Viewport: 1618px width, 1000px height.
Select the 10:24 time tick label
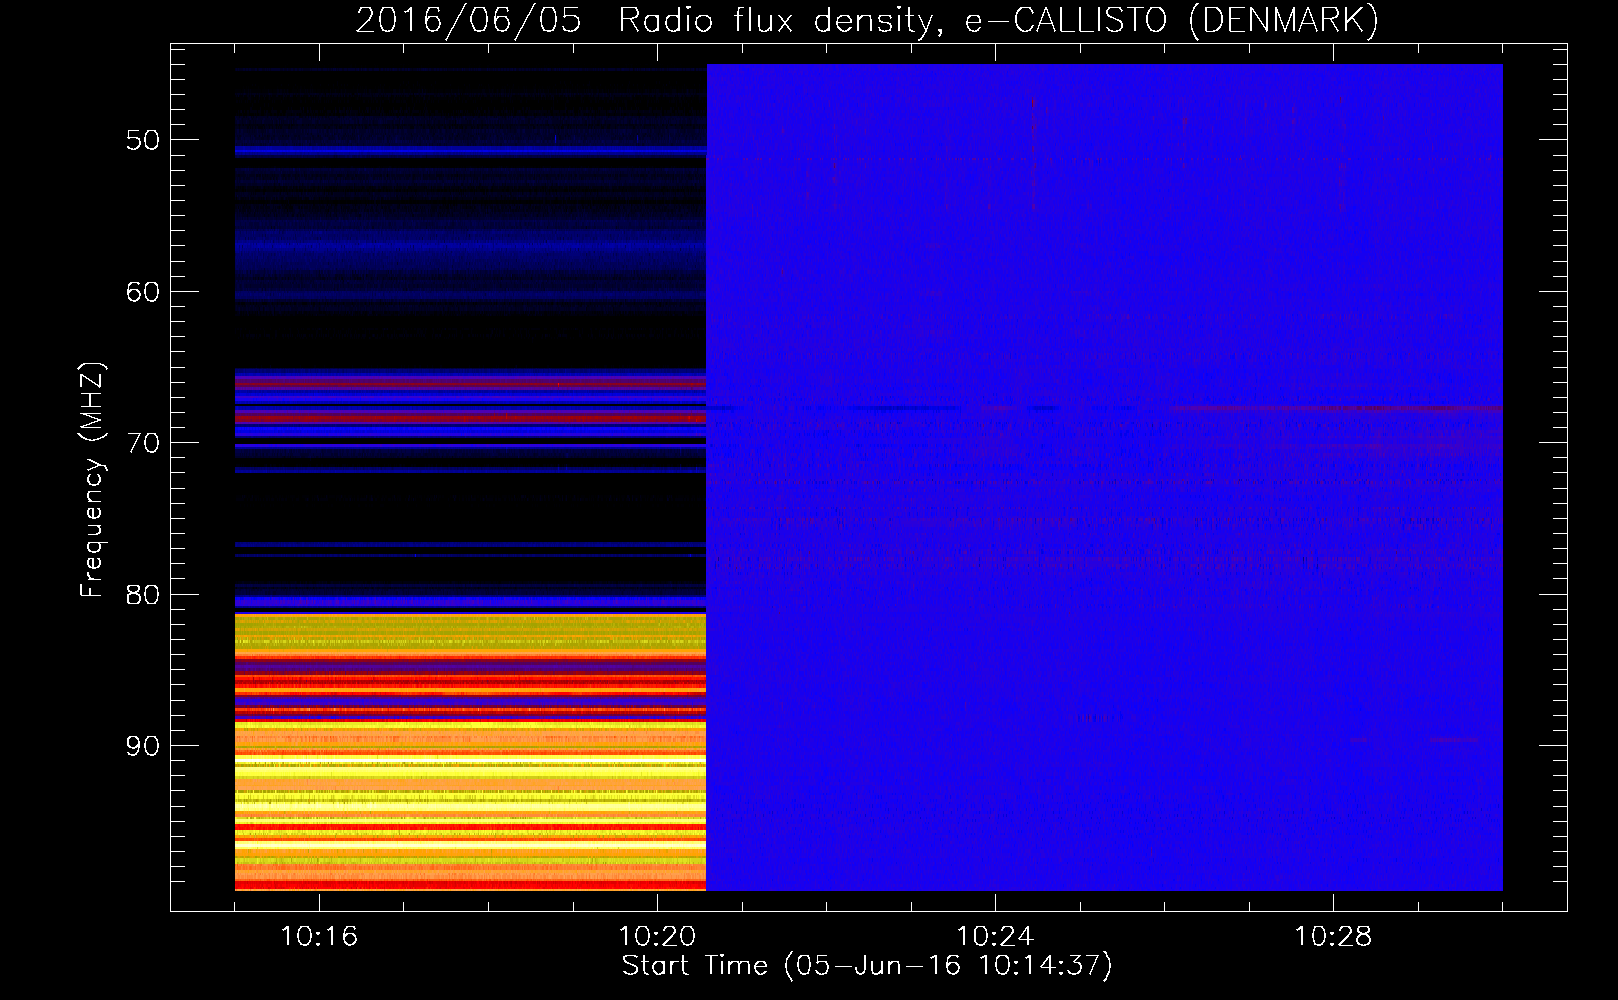(x=995, y=937)
